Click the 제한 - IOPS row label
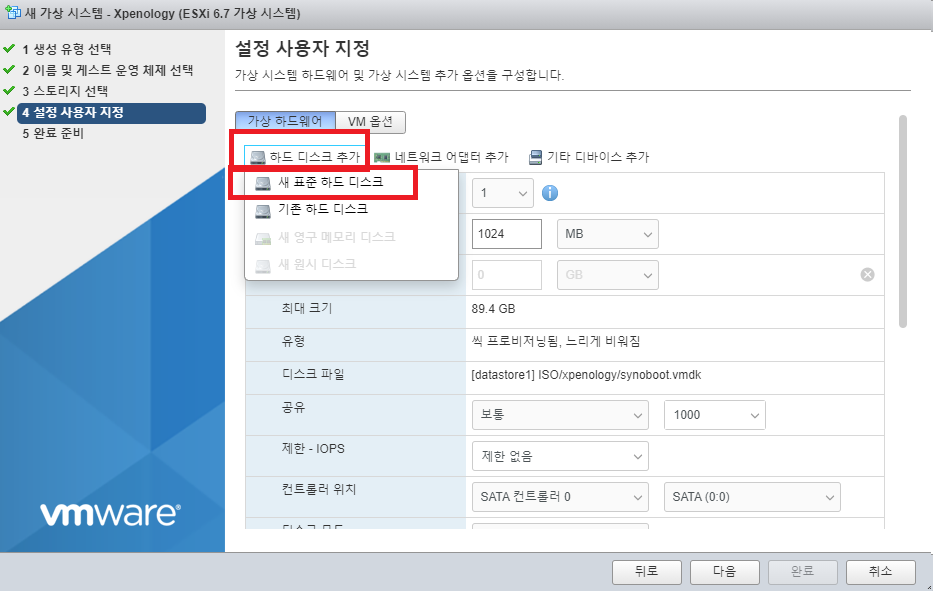 [313, 449]
